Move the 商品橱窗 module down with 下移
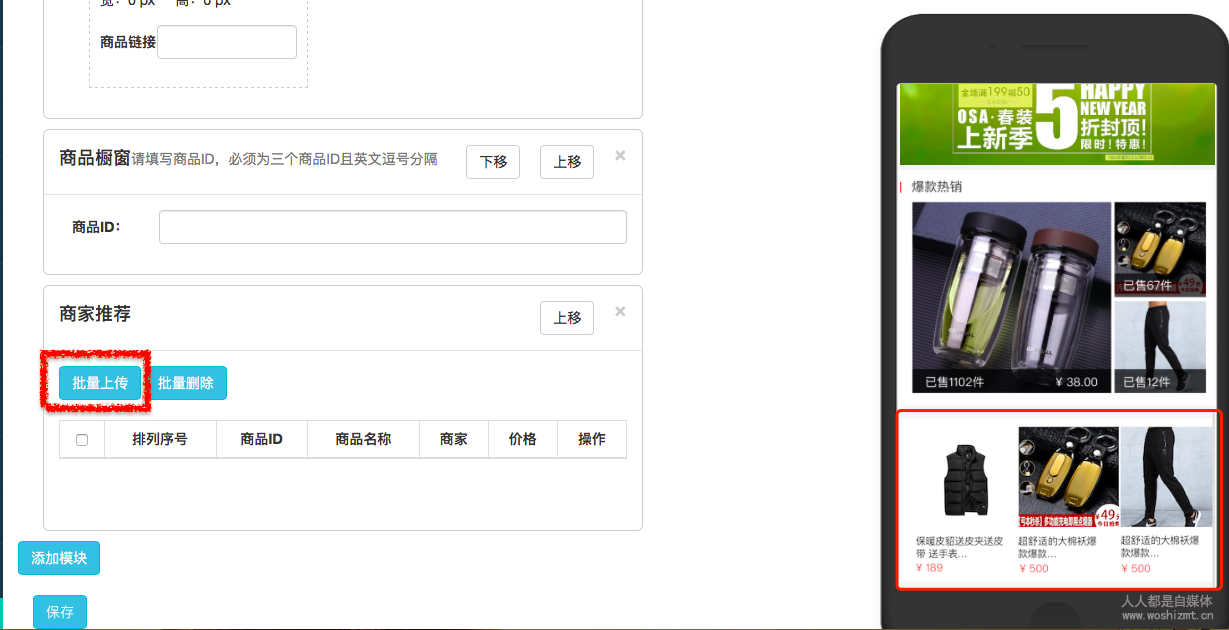The height and width of the screenshot is (630, 1229). (493, 162)
